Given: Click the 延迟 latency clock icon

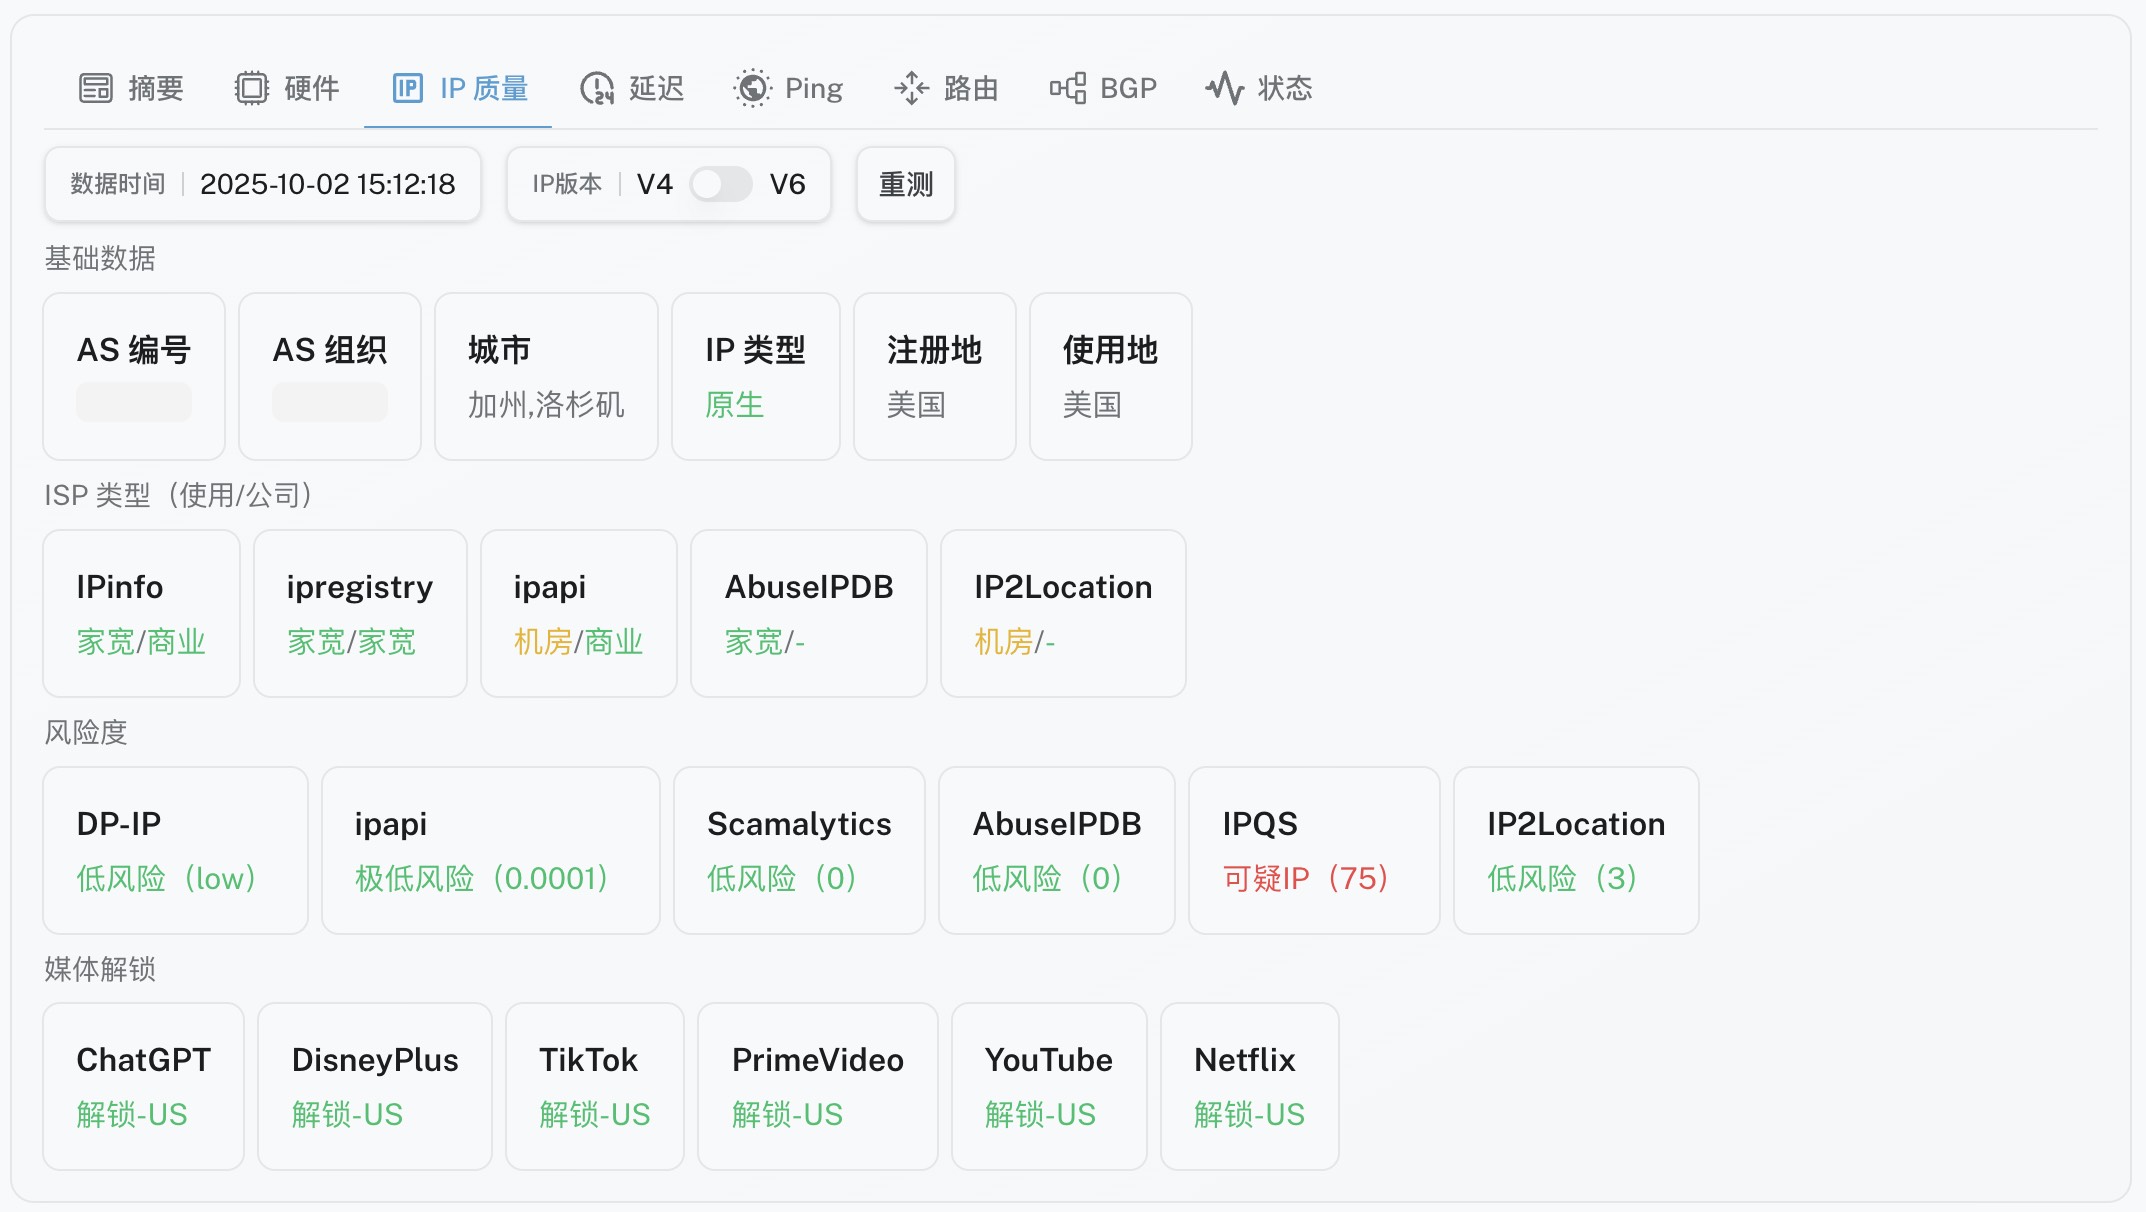Looking at the screenshot, I should tap(597, 88).
